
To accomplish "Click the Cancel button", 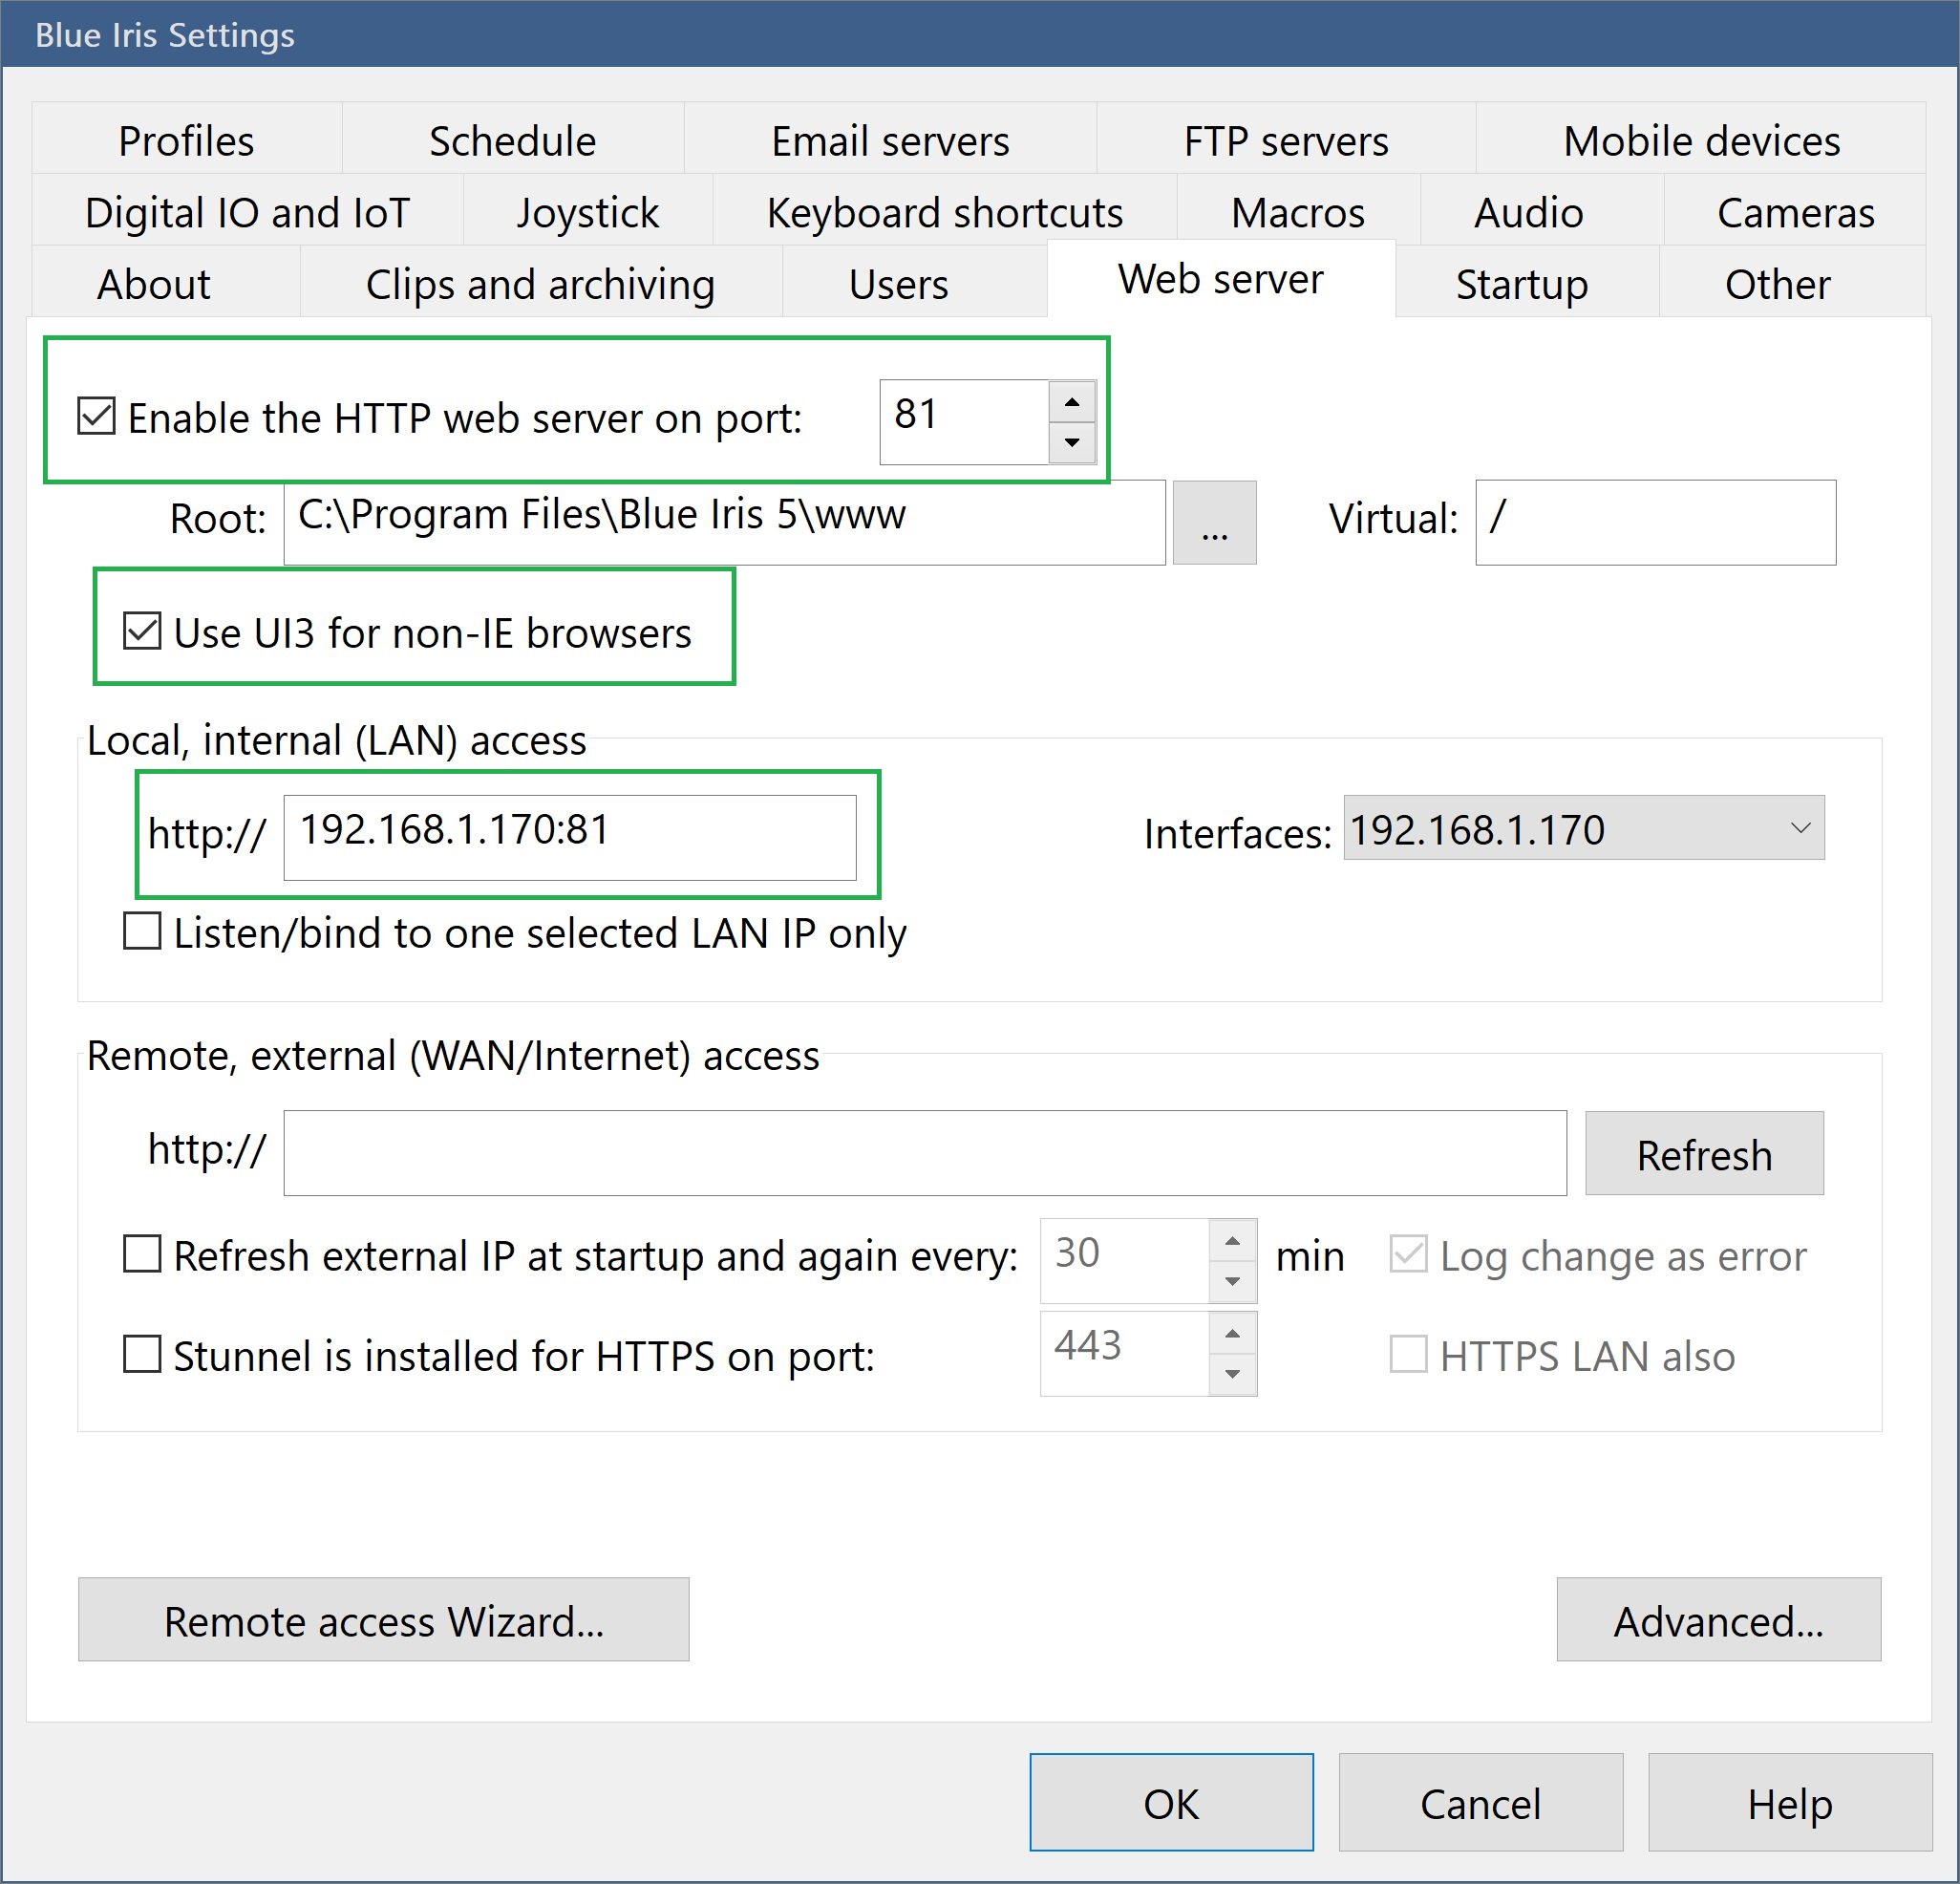I will click(1480, 1803).
